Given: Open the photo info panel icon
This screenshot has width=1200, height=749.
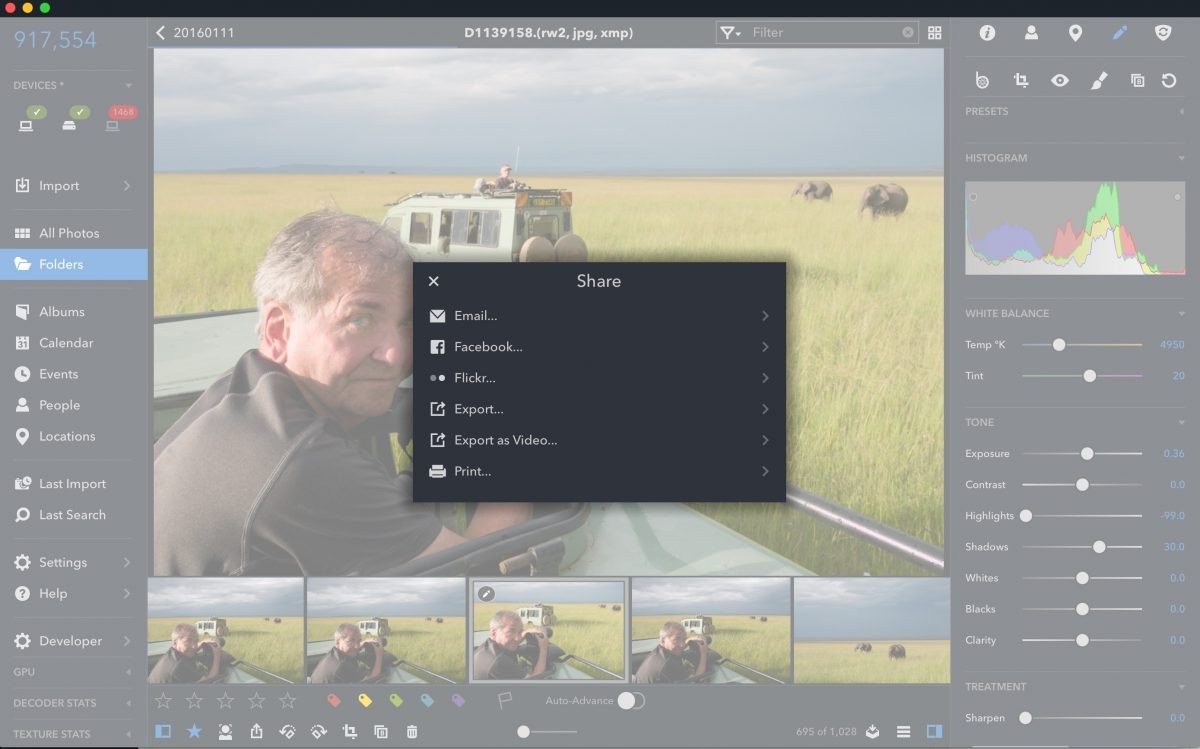Looking at the screenshot, I should click(x=987, y=33).
